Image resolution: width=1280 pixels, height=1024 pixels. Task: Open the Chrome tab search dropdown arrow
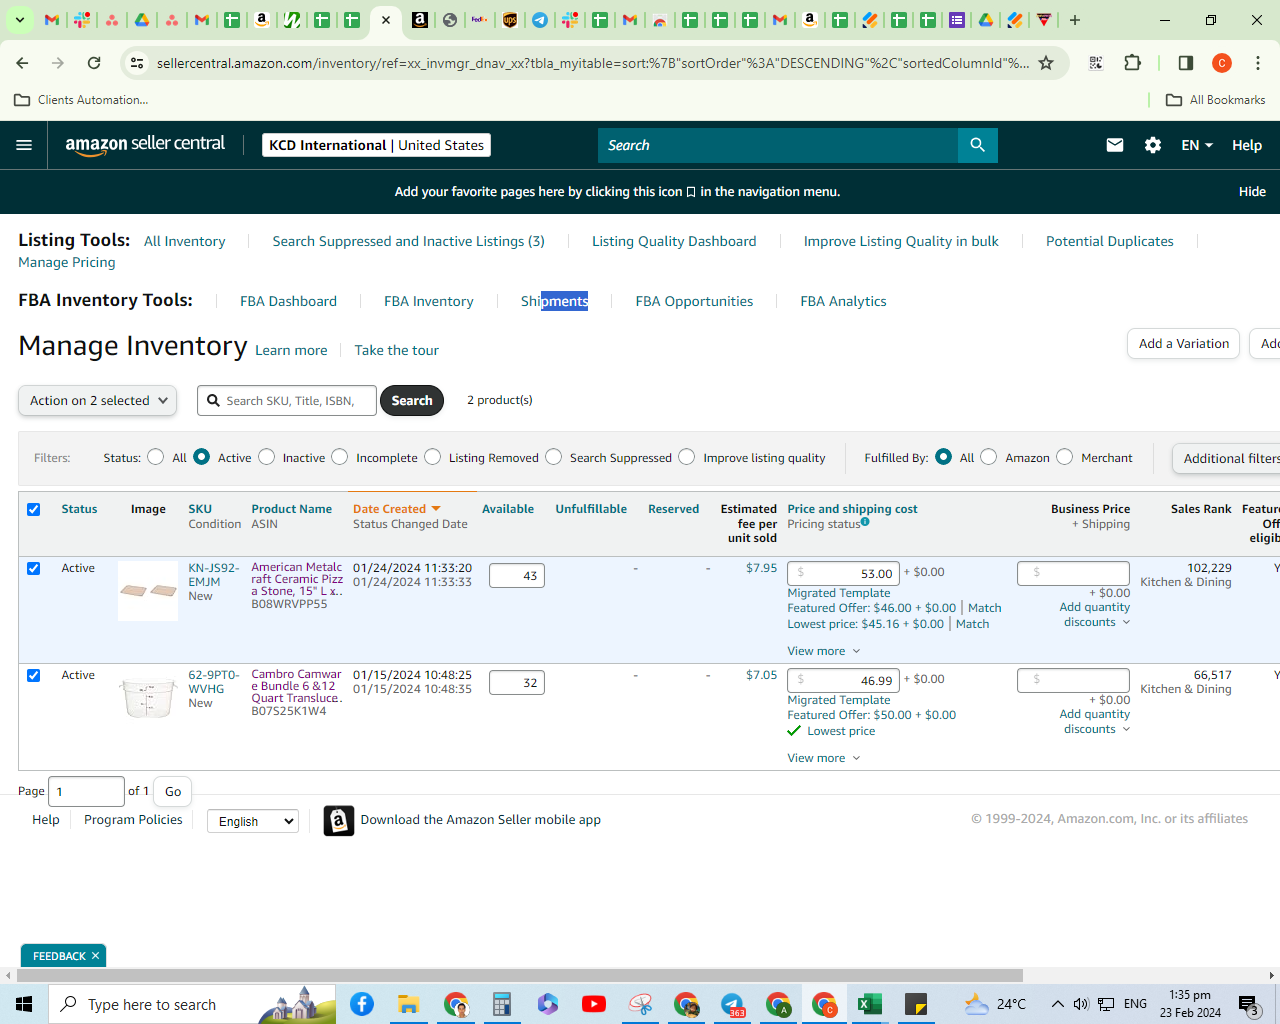pyautogui.click(x=19, y=20)
